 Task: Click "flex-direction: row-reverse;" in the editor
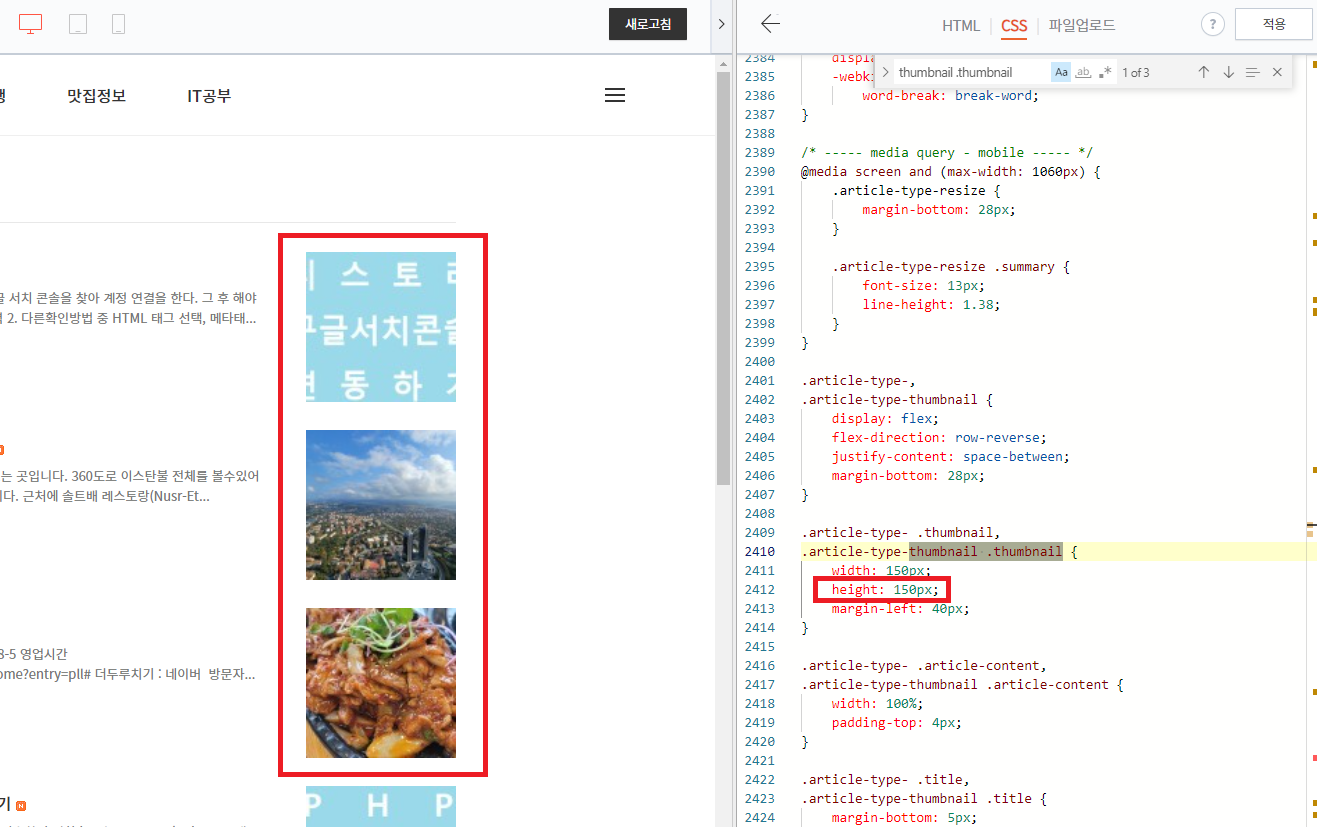pyautogui.click(x=939, y=437)
